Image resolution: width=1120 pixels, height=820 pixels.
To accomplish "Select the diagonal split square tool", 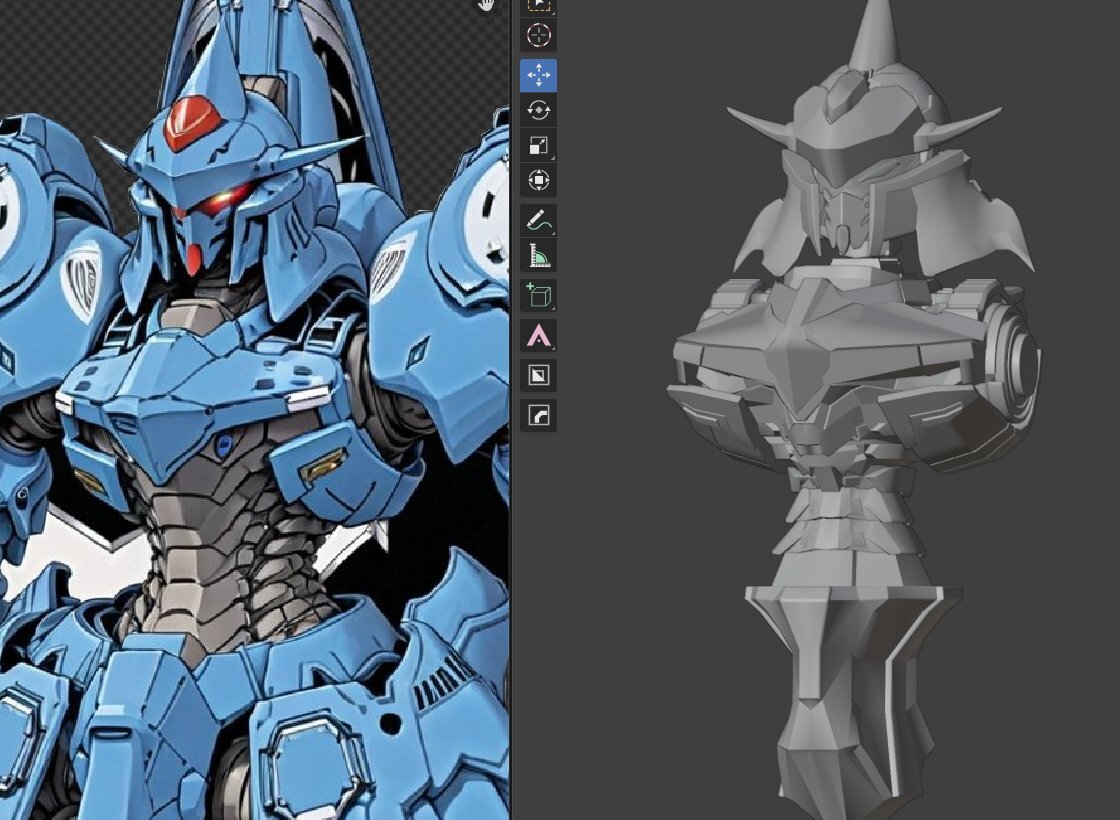I will click(539, 375).
